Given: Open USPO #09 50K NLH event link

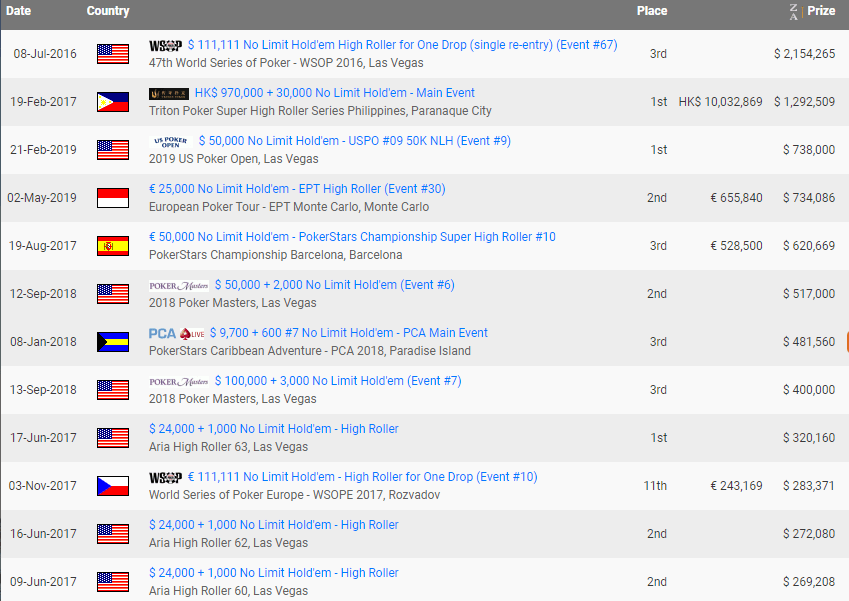Looking at the screenshot, I should [x=354, y=141].
